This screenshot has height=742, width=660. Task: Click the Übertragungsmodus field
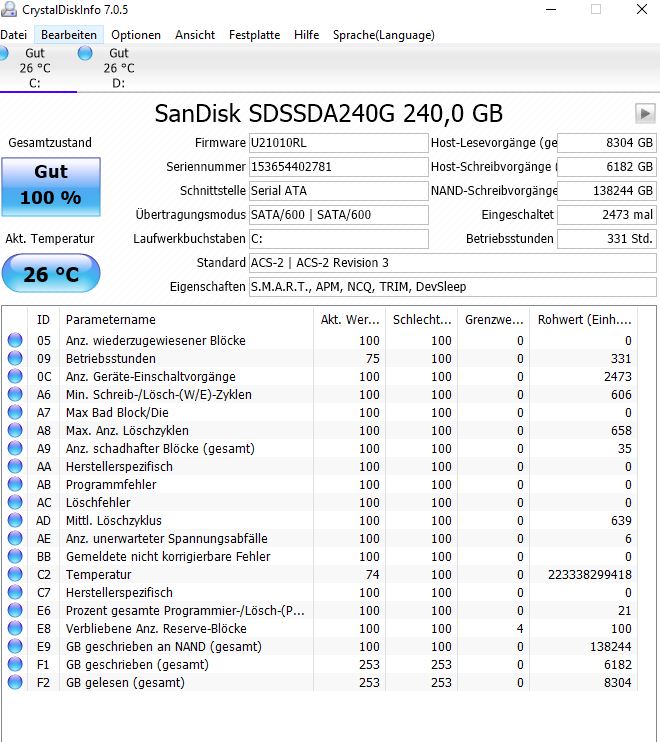(339, 215)
